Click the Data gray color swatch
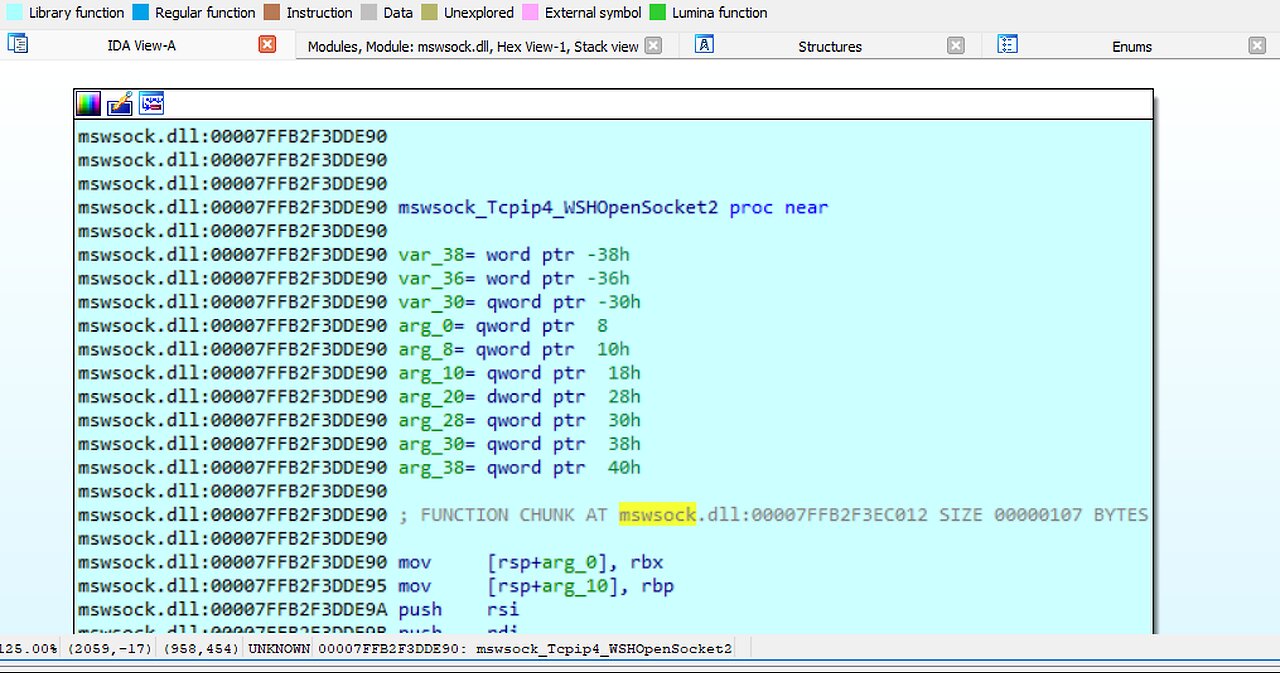The width and height of the screenshot is (1280, 673). [368, 13]
